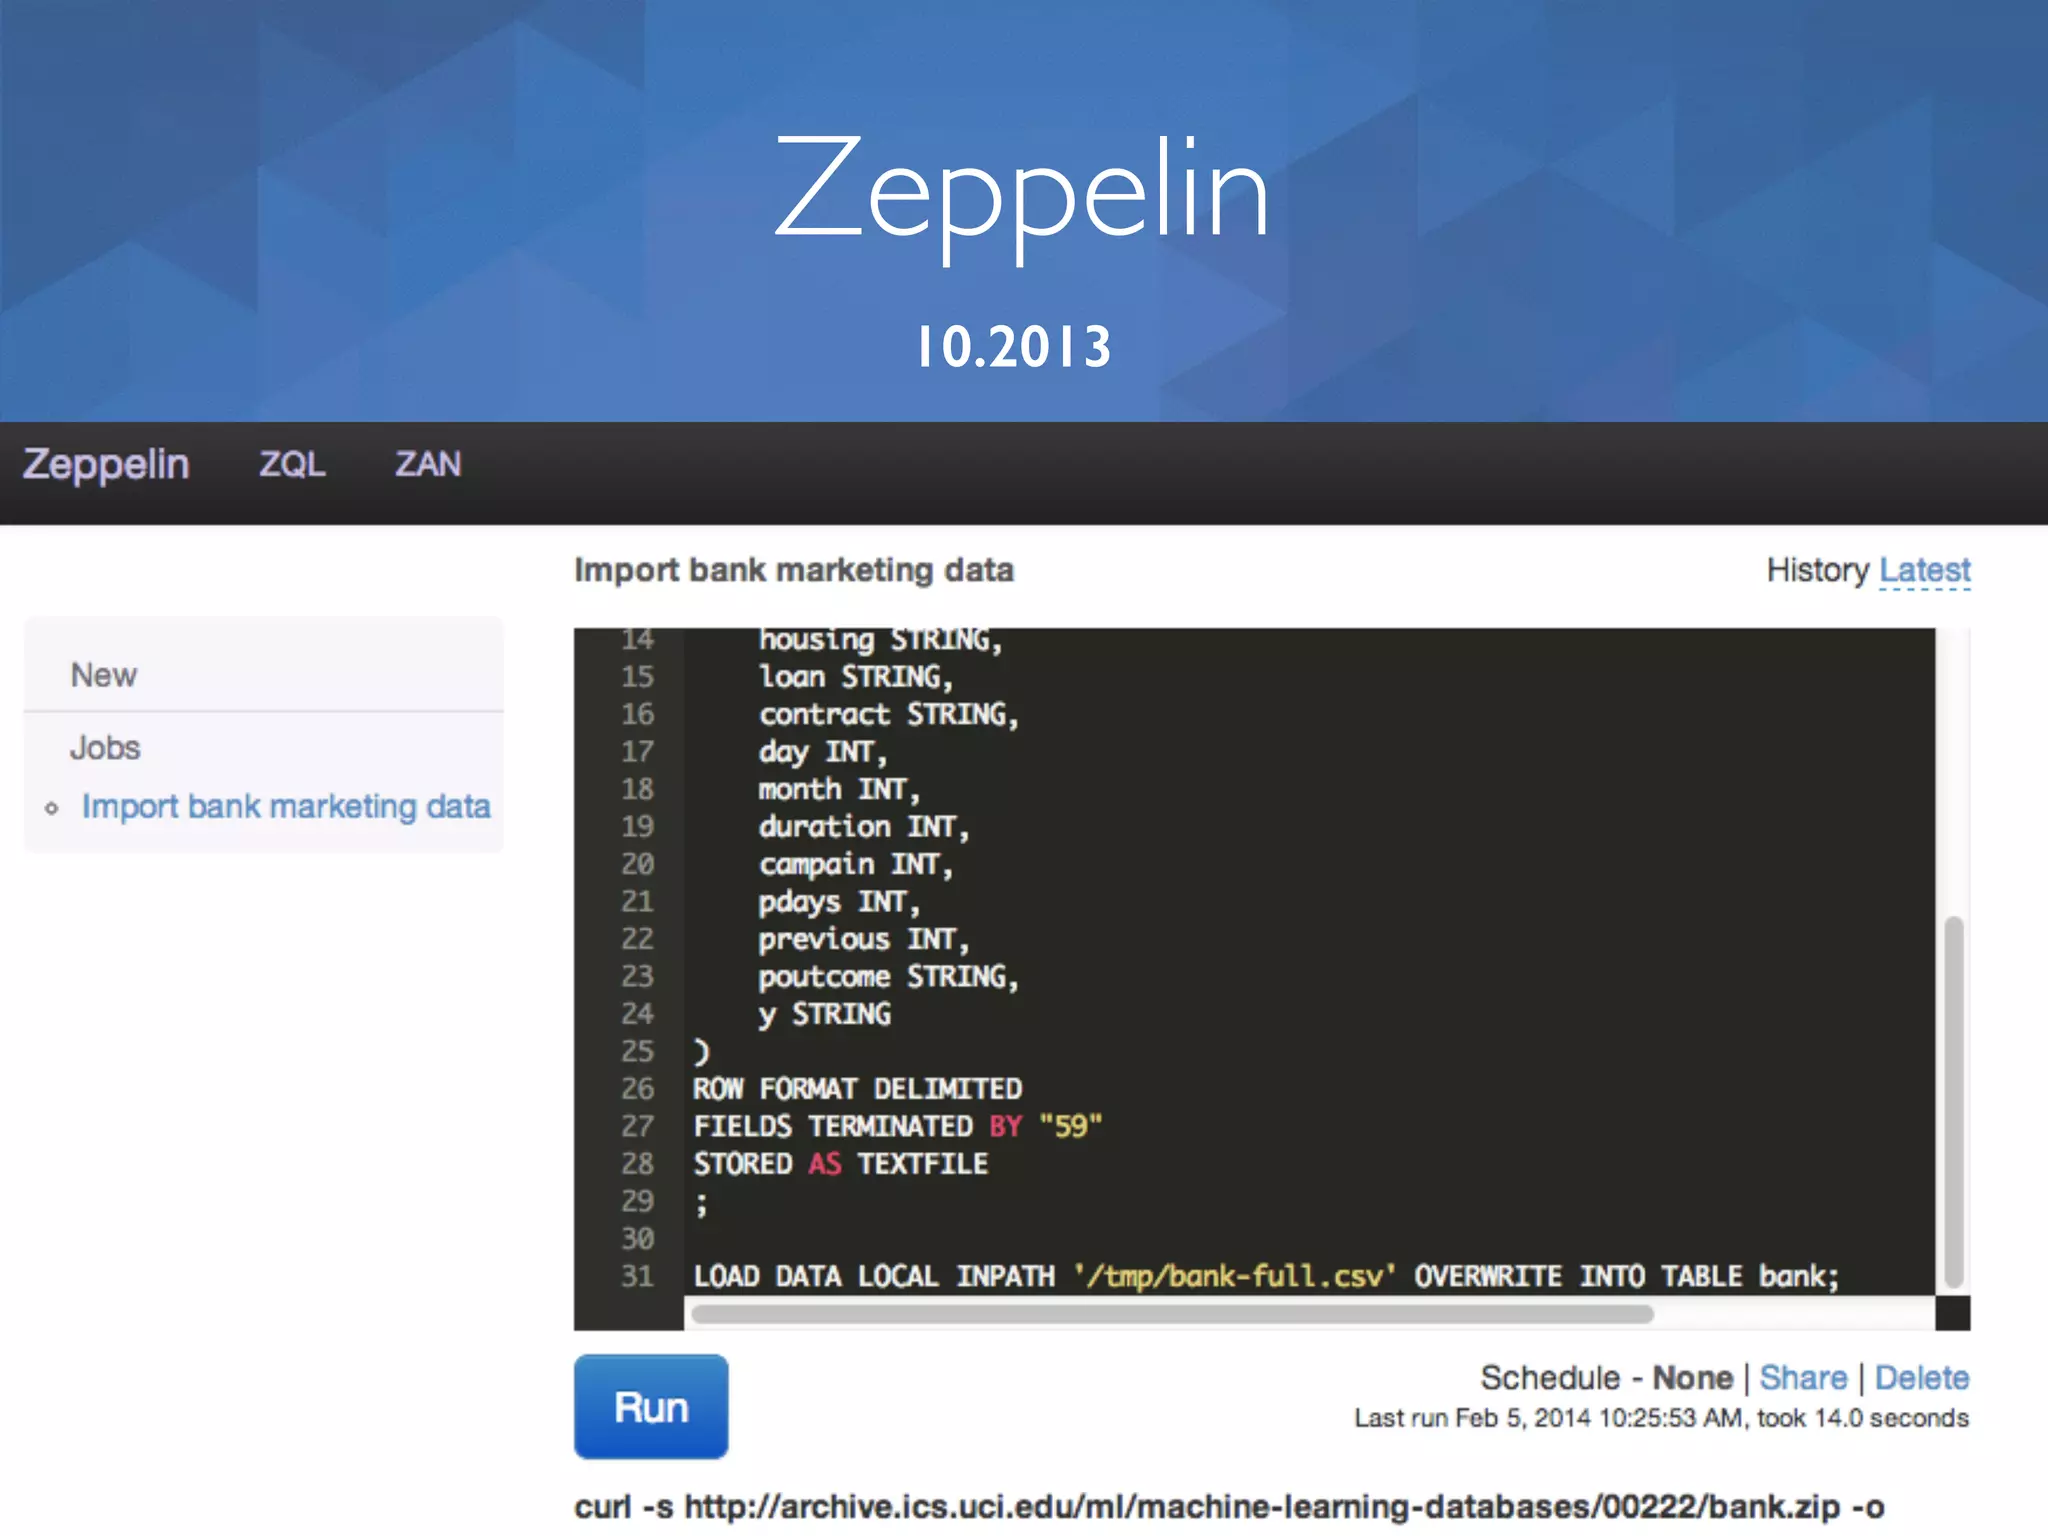Viewport: 2048px width, 1536px height.
Task: Click the job title Import bank marketing data
Action: pos(794,570)
